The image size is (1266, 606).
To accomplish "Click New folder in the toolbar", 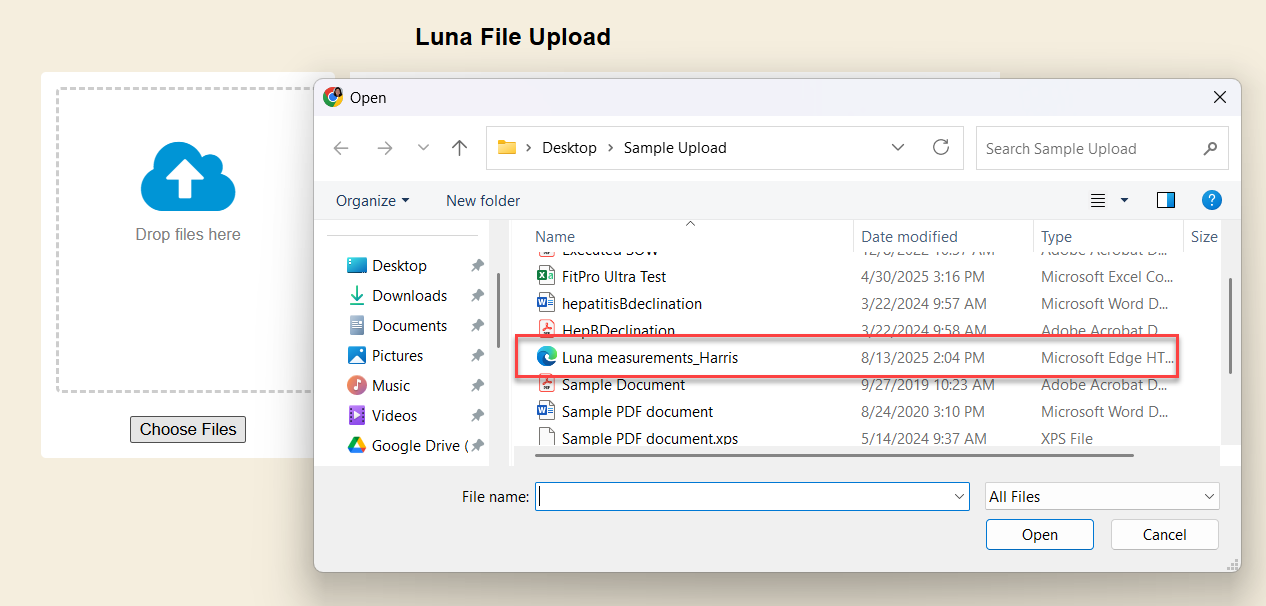I will (x=483, y=200).
